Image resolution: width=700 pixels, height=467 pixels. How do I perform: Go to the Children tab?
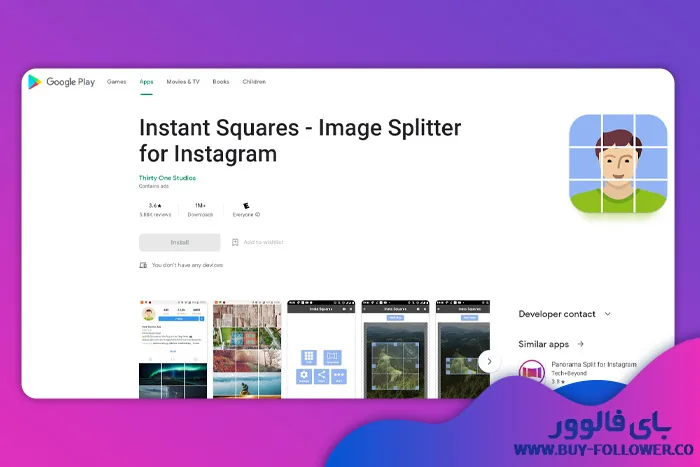(x=254, y=82)
